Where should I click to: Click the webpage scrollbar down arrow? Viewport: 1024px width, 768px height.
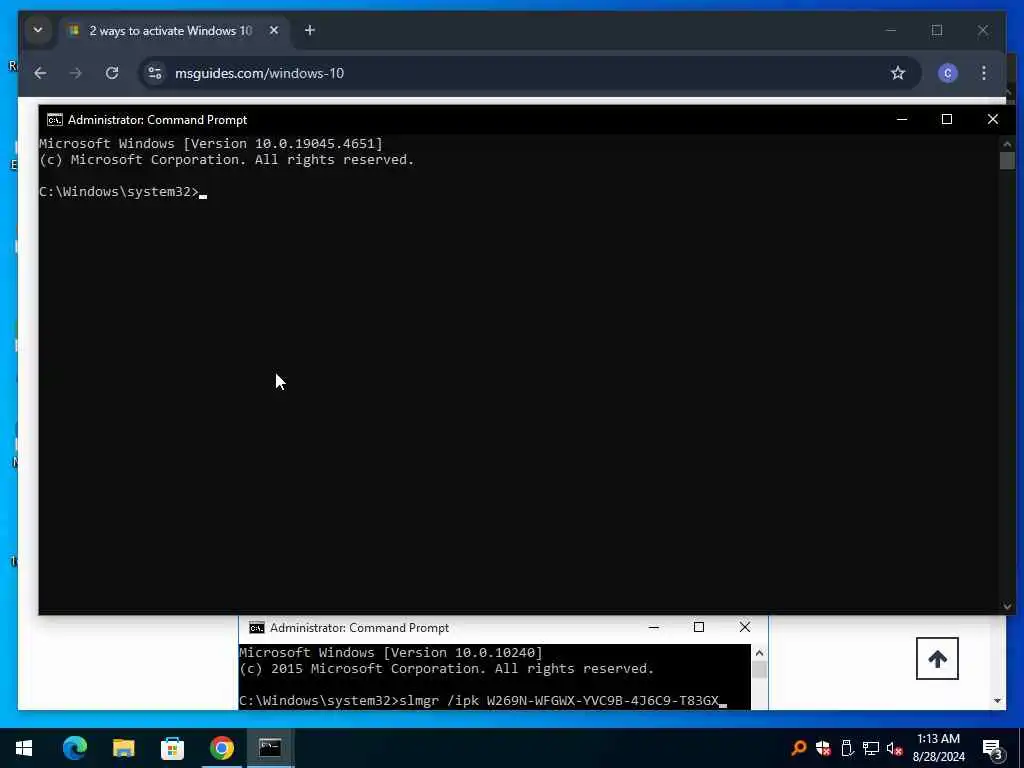coord(997,701)
